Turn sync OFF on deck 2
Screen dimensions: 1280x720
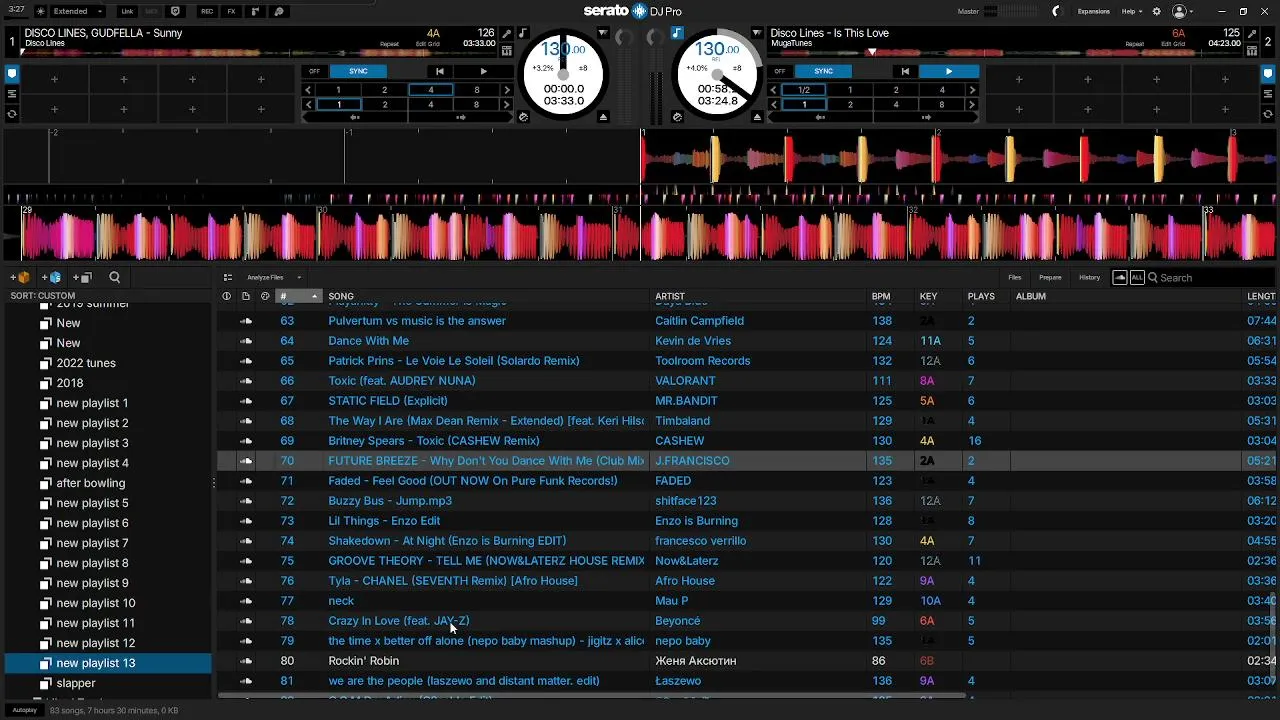(780, 72)
